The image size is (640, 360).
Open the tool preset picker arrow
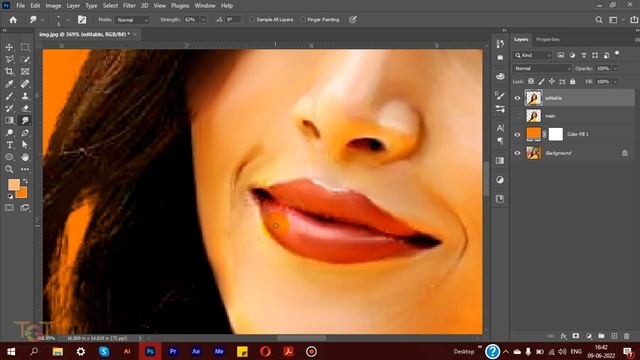point(42,20)
